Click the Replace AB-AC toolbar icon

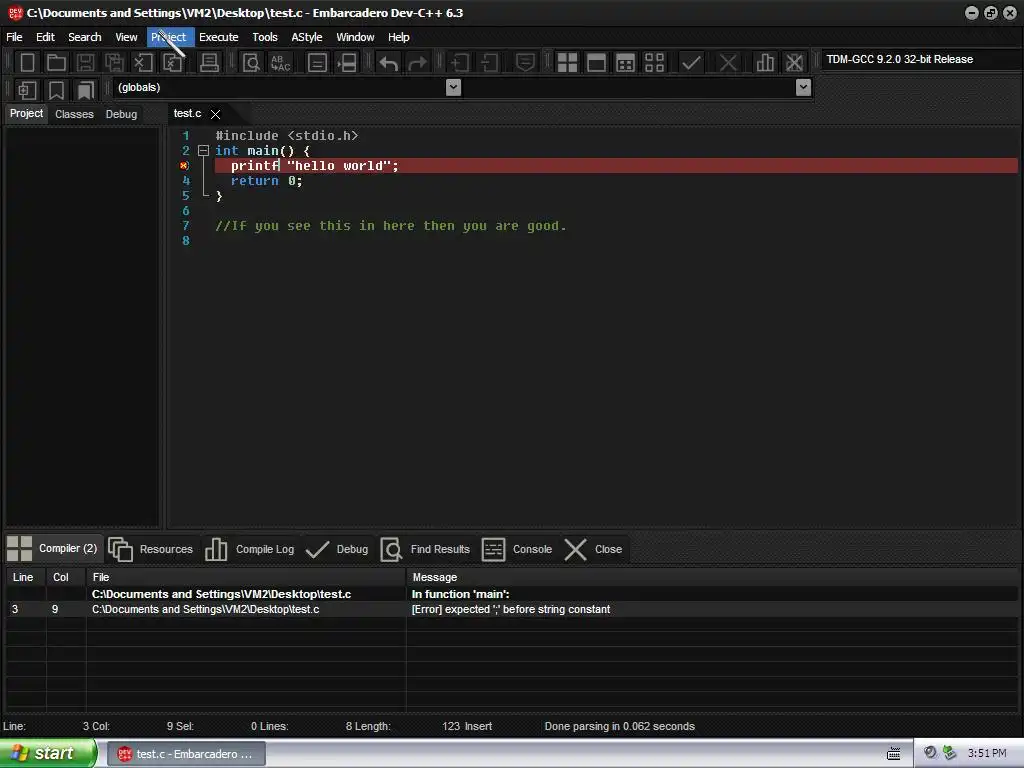[x=281, y=63]
